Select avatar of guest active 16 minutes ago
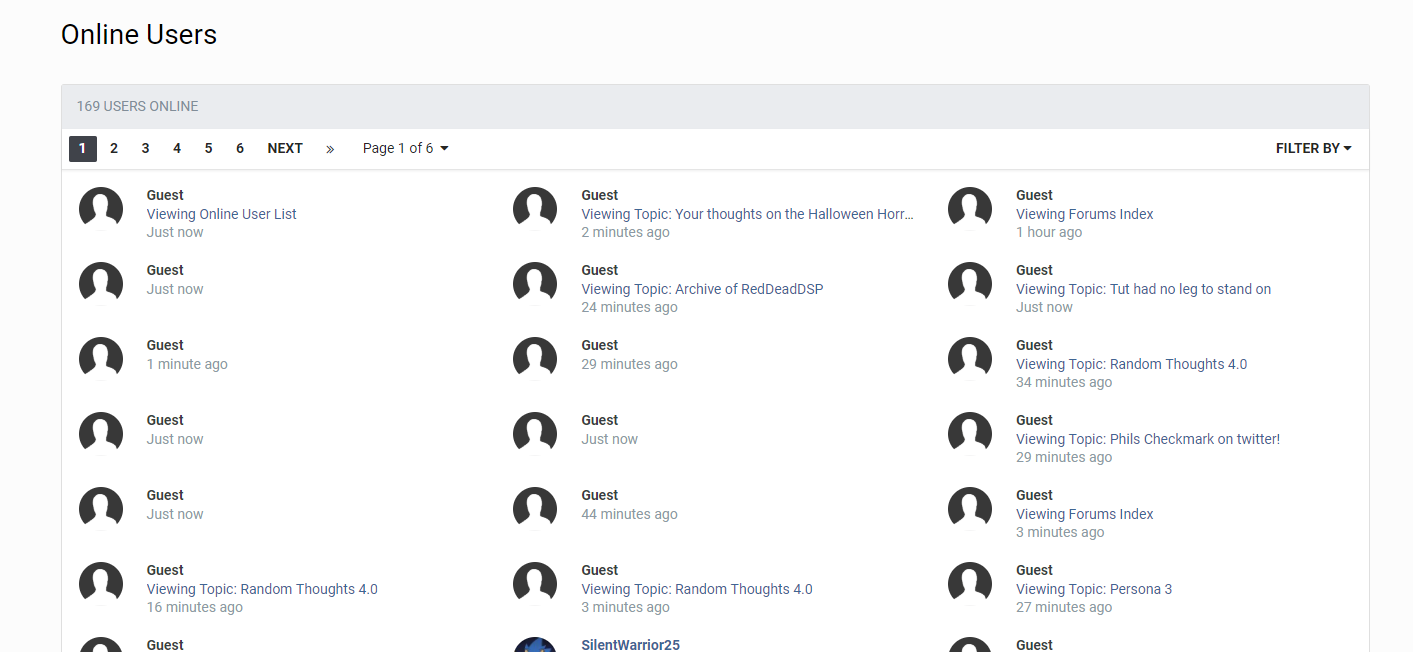 101,583
